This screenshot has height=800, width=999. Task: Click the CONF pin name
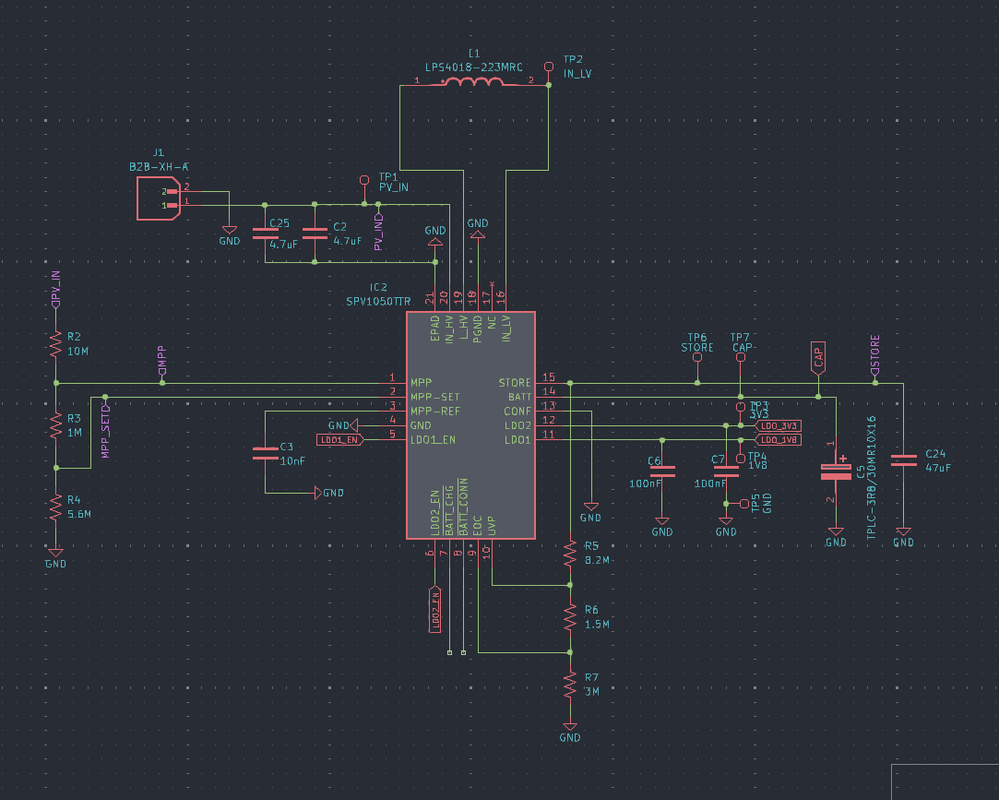click(517, 411)
